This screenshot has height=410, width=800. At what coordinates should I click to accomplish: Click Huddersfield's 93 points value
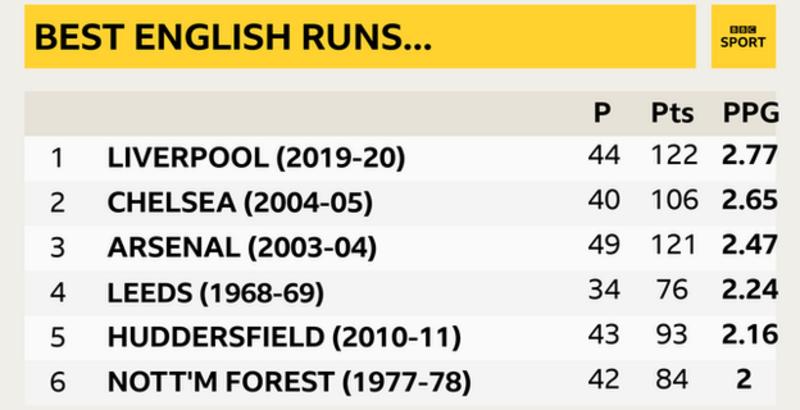(673, 336)
